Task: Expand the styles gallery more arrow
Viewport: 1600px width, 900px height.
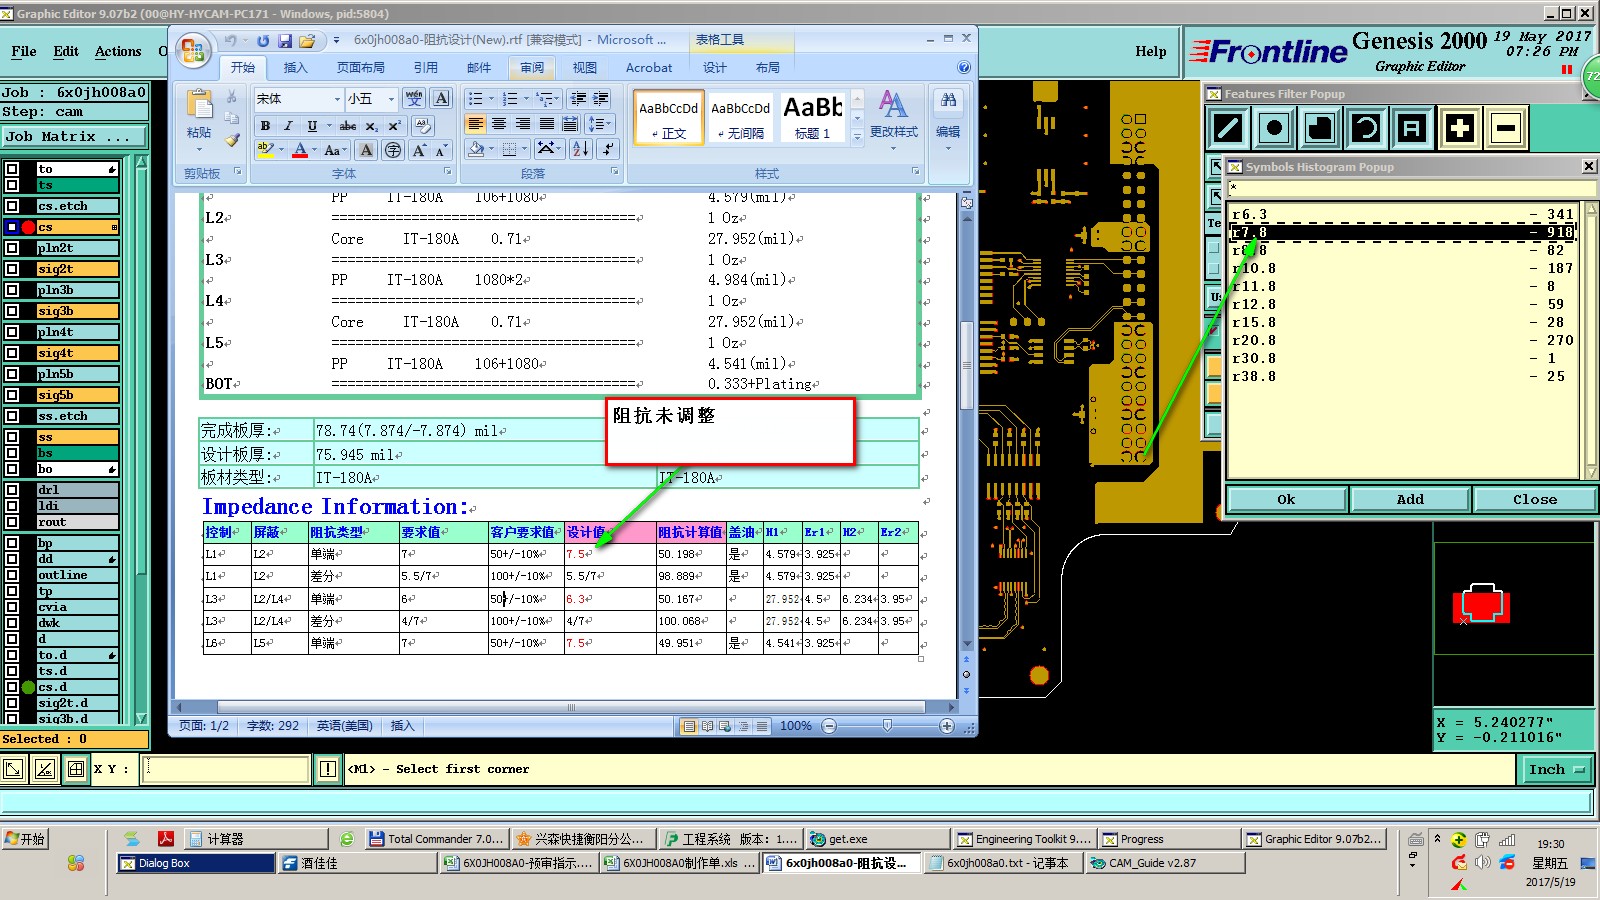Action: pyautogui.click(x=857, y=137)
